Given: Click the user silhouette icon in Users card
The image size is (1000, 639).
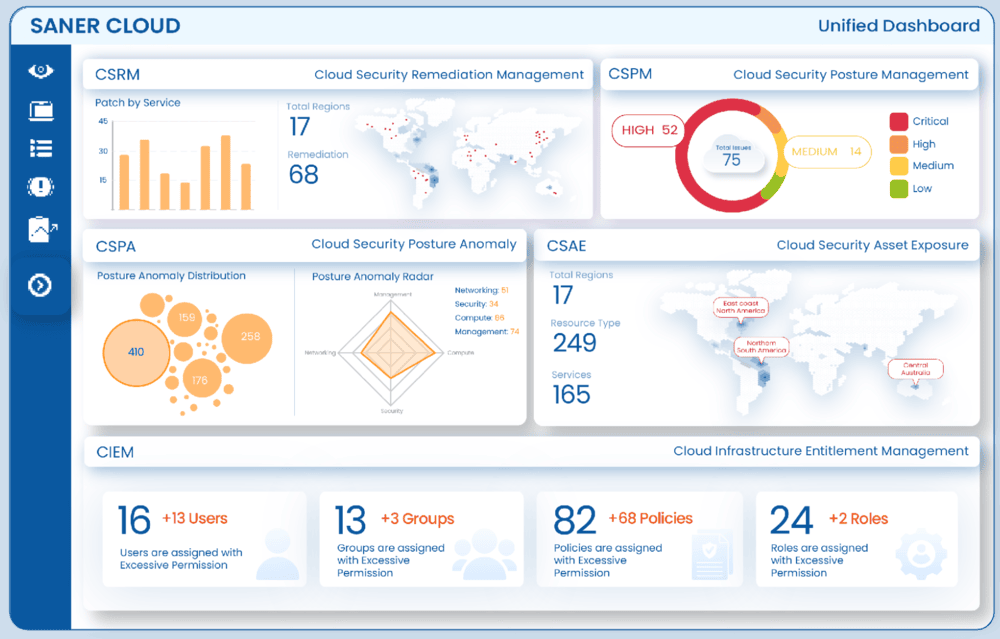Looking at the screenshot, I should tap(278, 554).
